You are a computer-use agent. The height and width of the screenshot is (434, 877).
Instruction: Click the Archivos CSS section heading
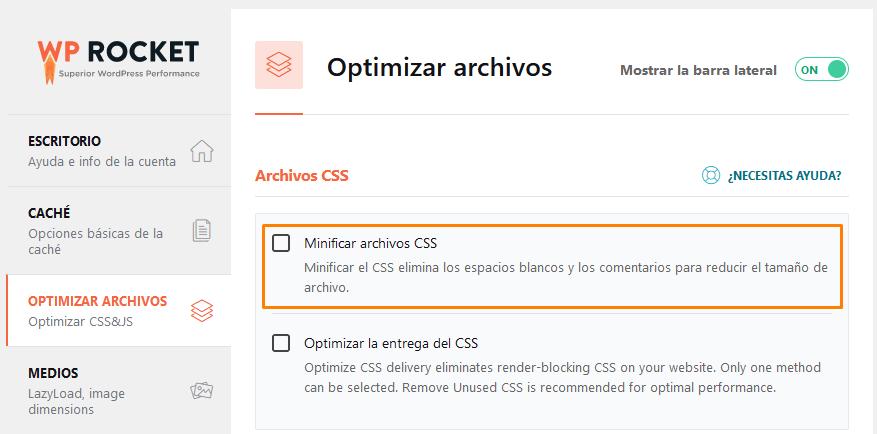[302, 176]
